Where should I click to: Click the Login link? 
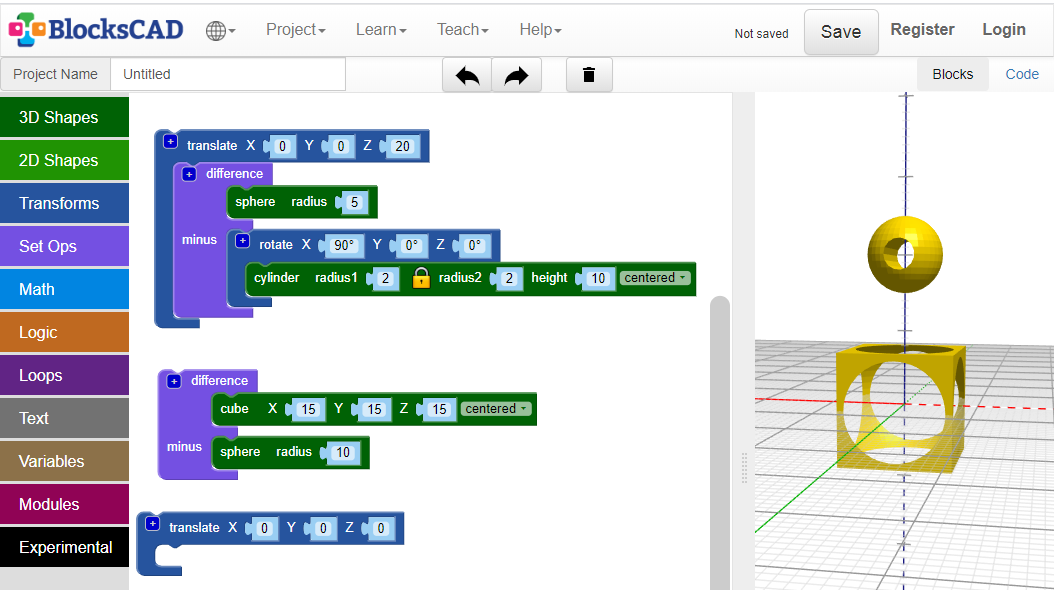tap(1003, 30)
